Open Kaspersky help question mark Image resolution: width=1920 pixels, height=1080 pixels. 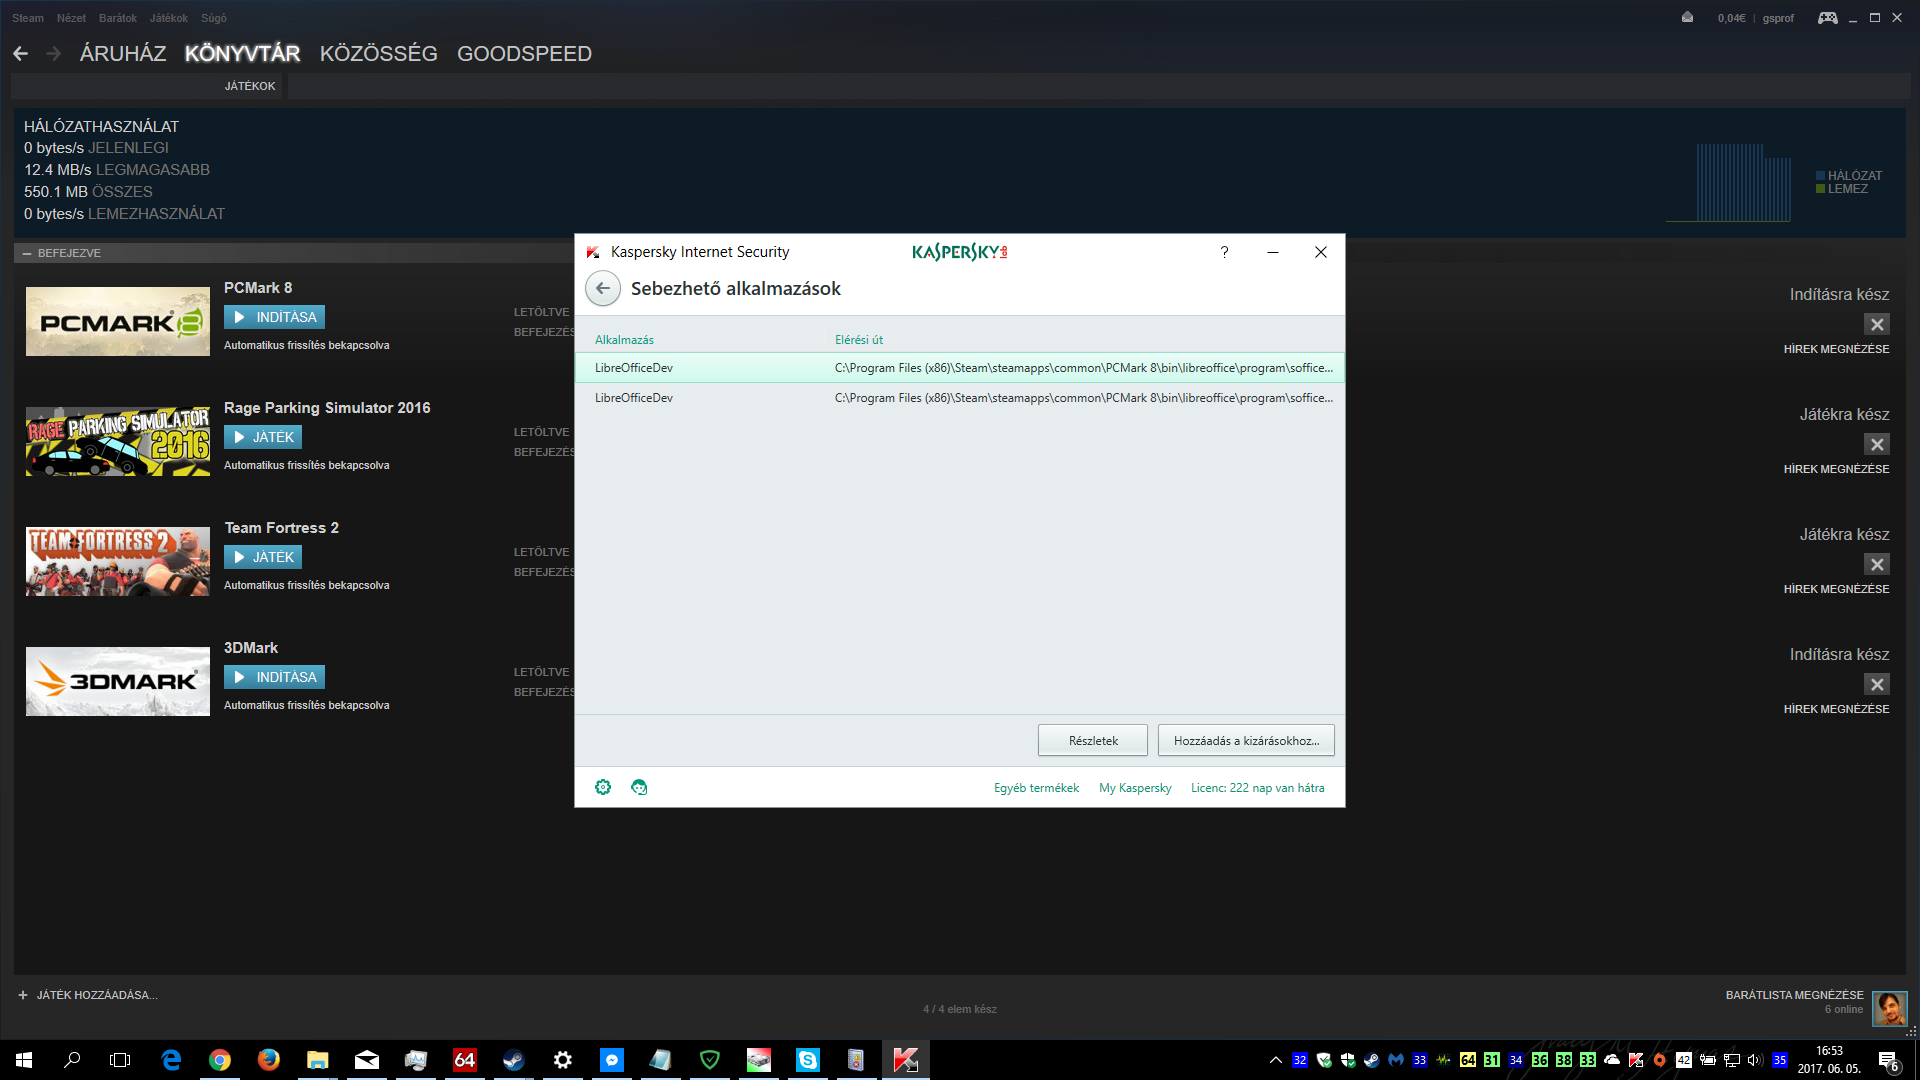coord(1224,252)
